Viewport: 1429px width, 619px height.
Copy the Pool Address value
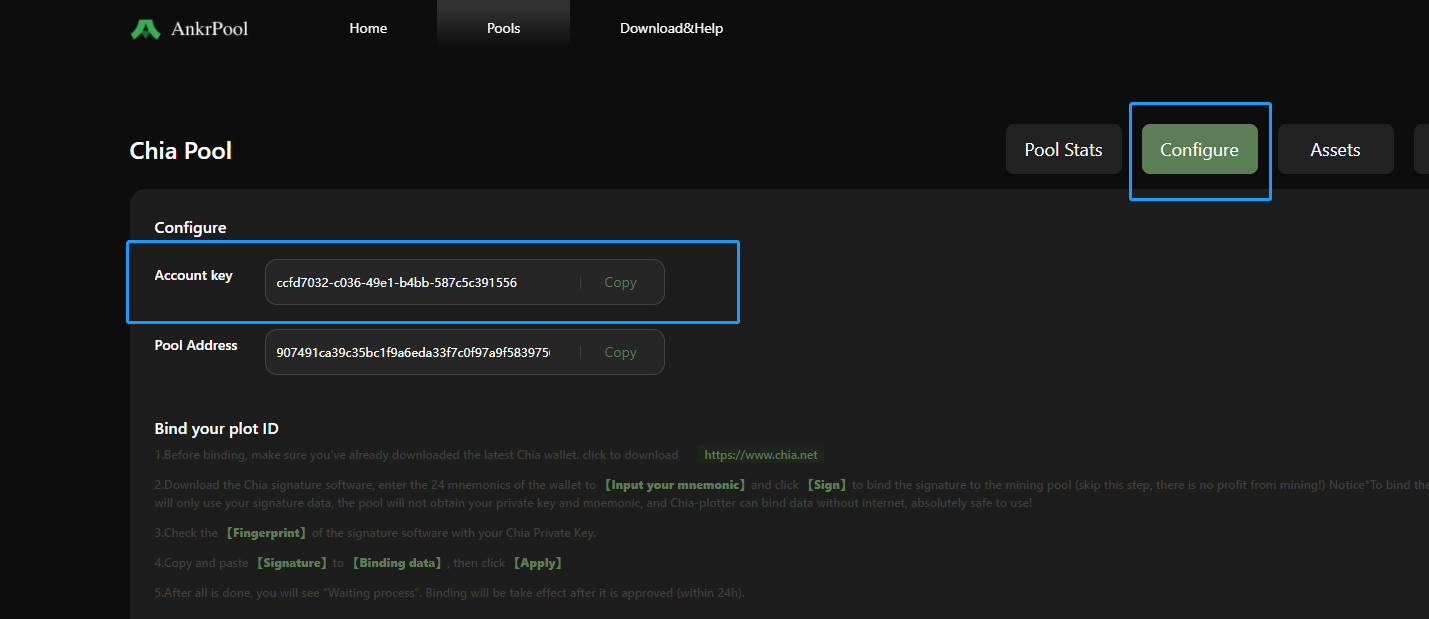pyautogui.click(x=620, y=353)
